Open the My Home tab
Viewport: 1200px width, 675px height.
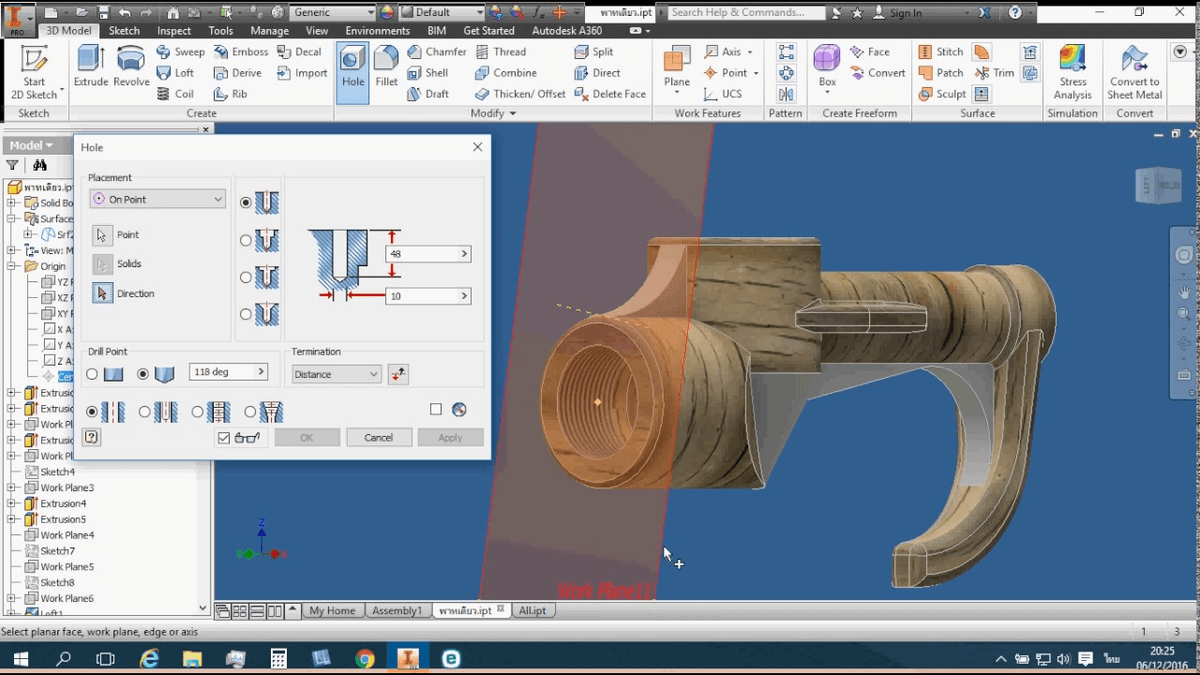pos(332,611)
